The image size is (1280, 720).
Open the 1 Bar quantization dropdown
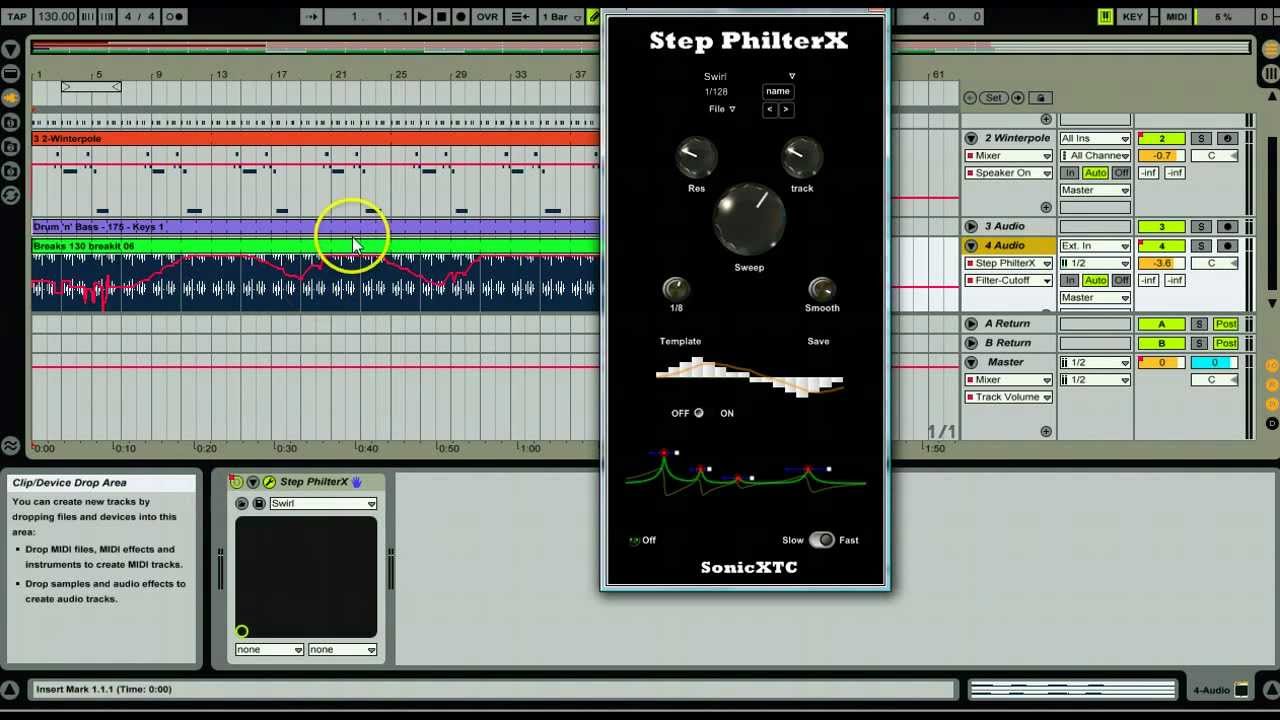click(x=560, y=17)
